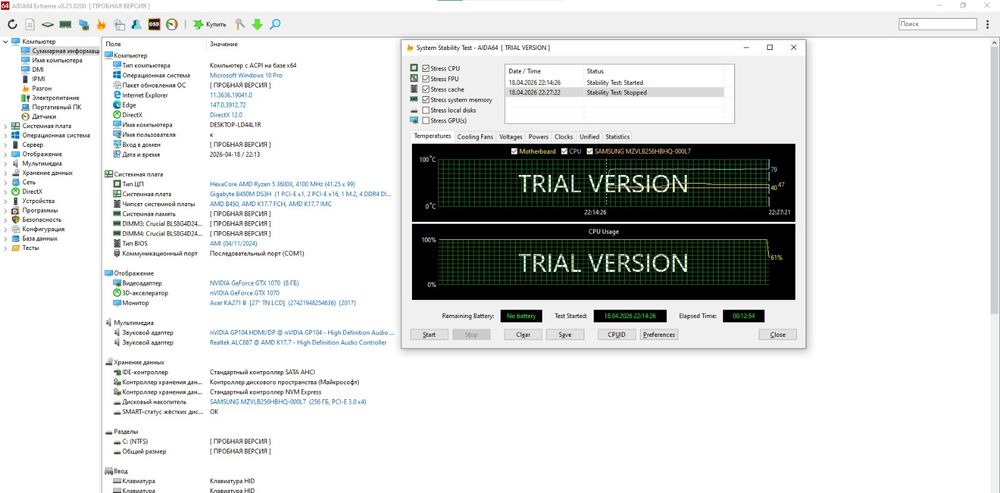Select Электропитание in the tree
This screenshot has height=493, width=1000.
(x=55, y=98)
